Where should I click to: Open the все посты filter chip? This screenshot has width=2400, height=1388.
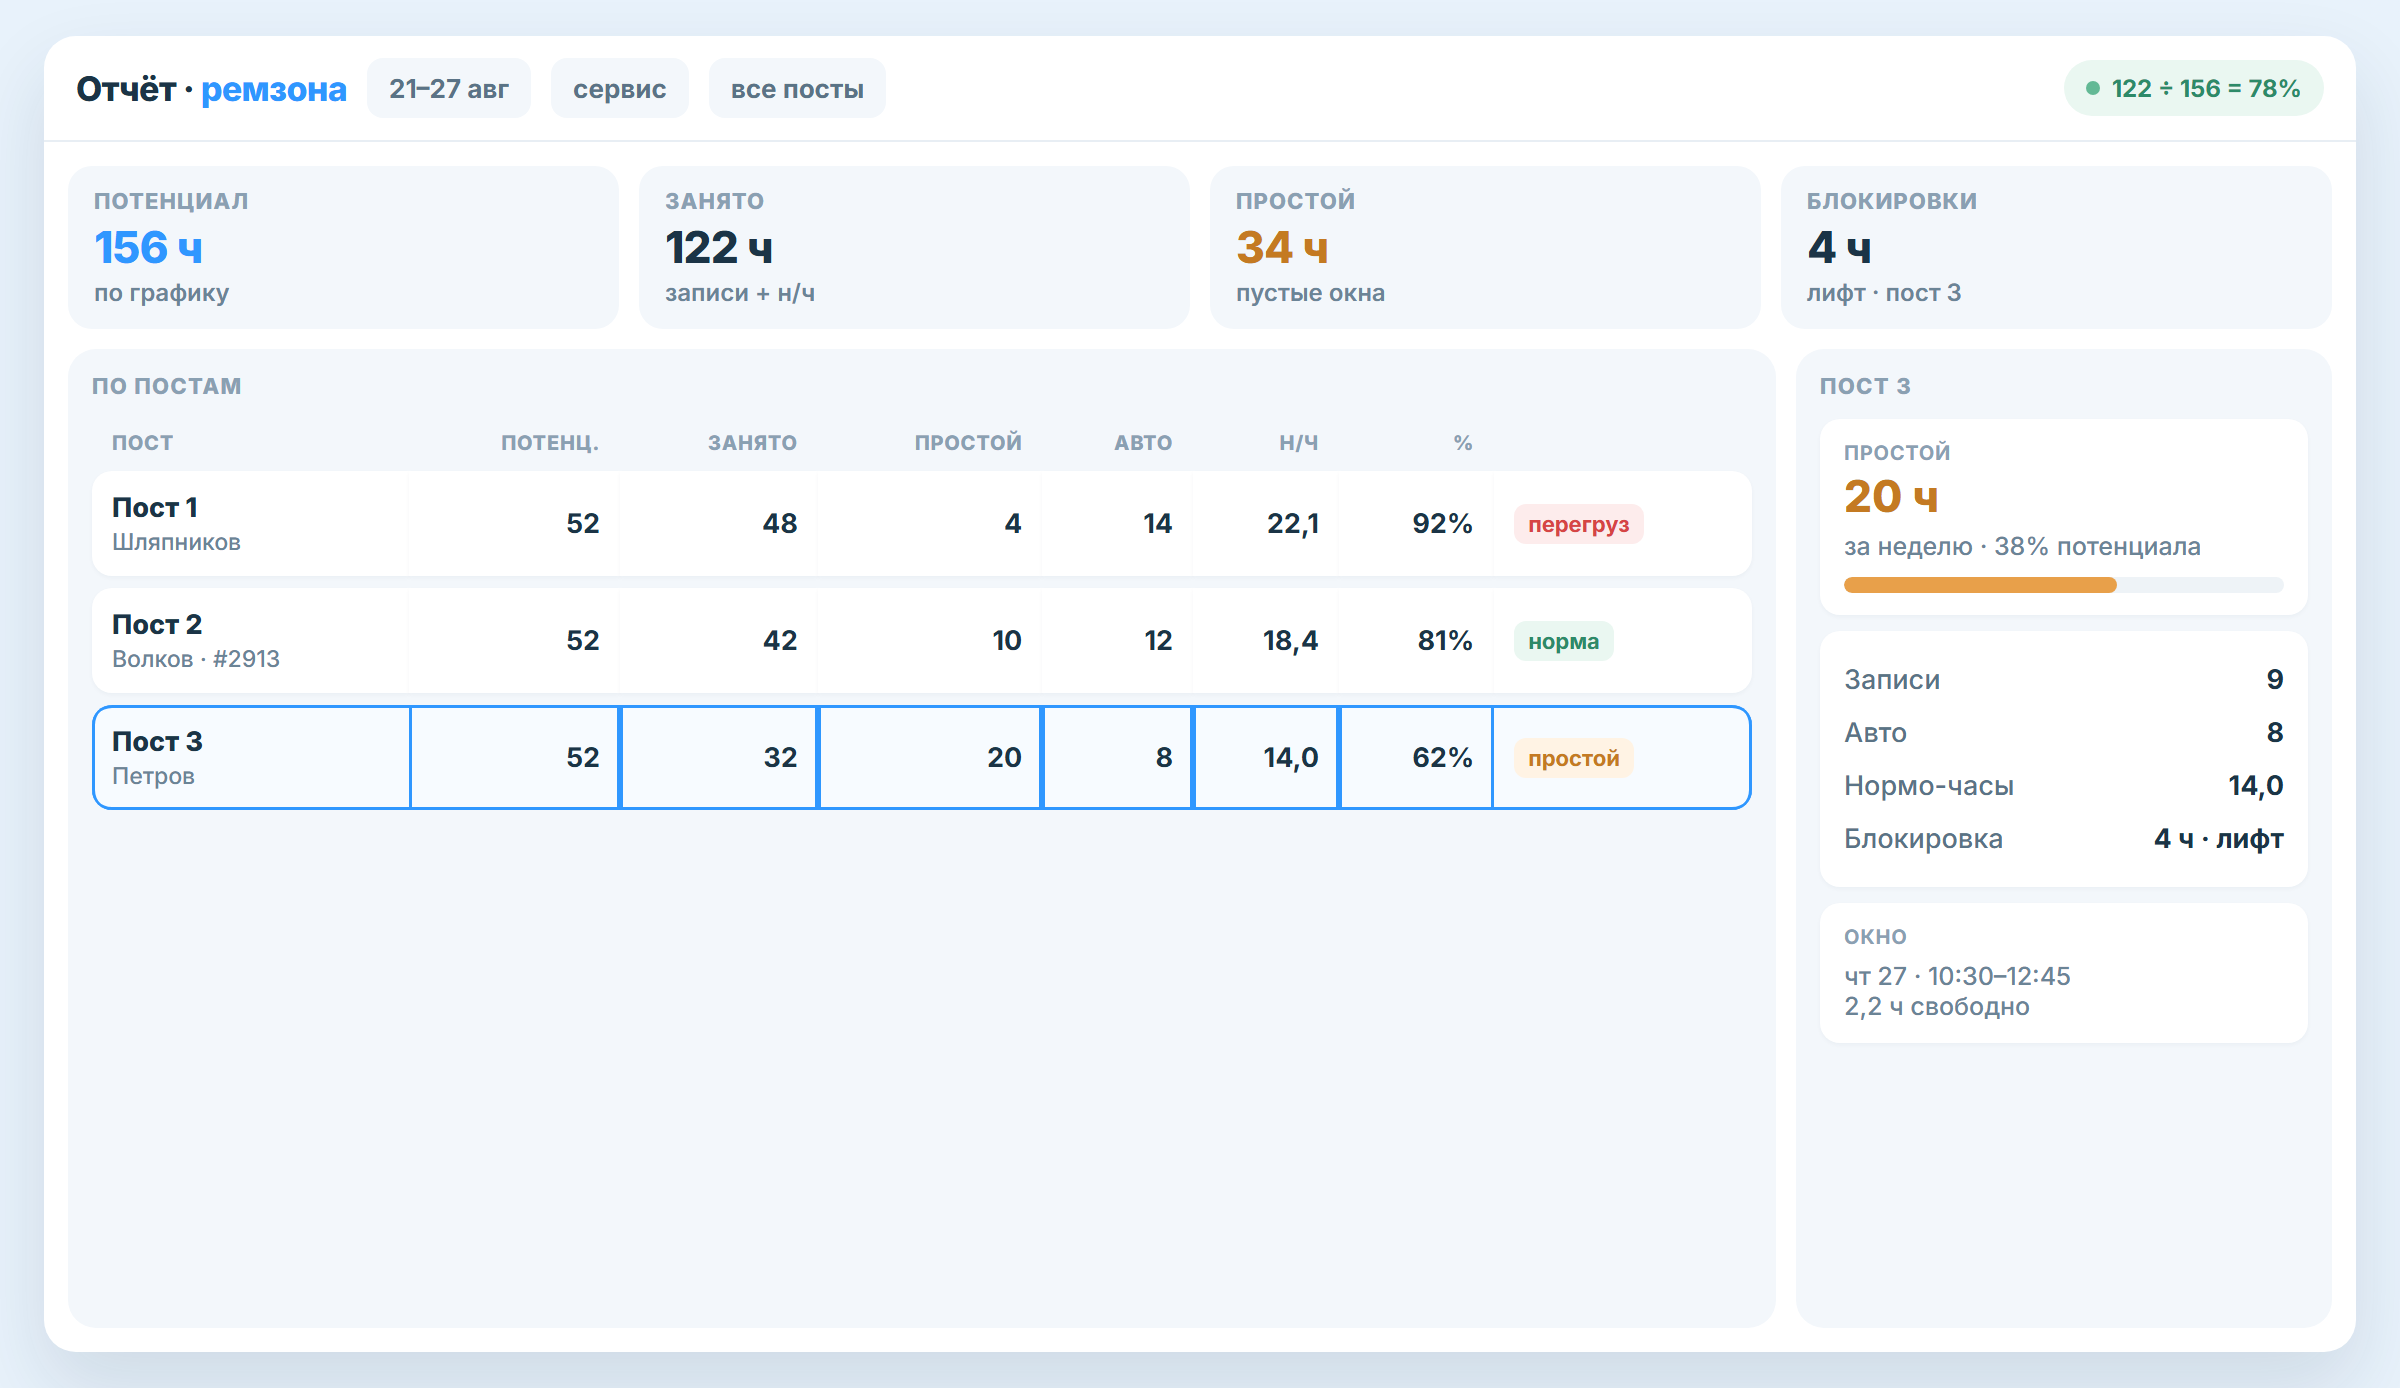(797, 89)
